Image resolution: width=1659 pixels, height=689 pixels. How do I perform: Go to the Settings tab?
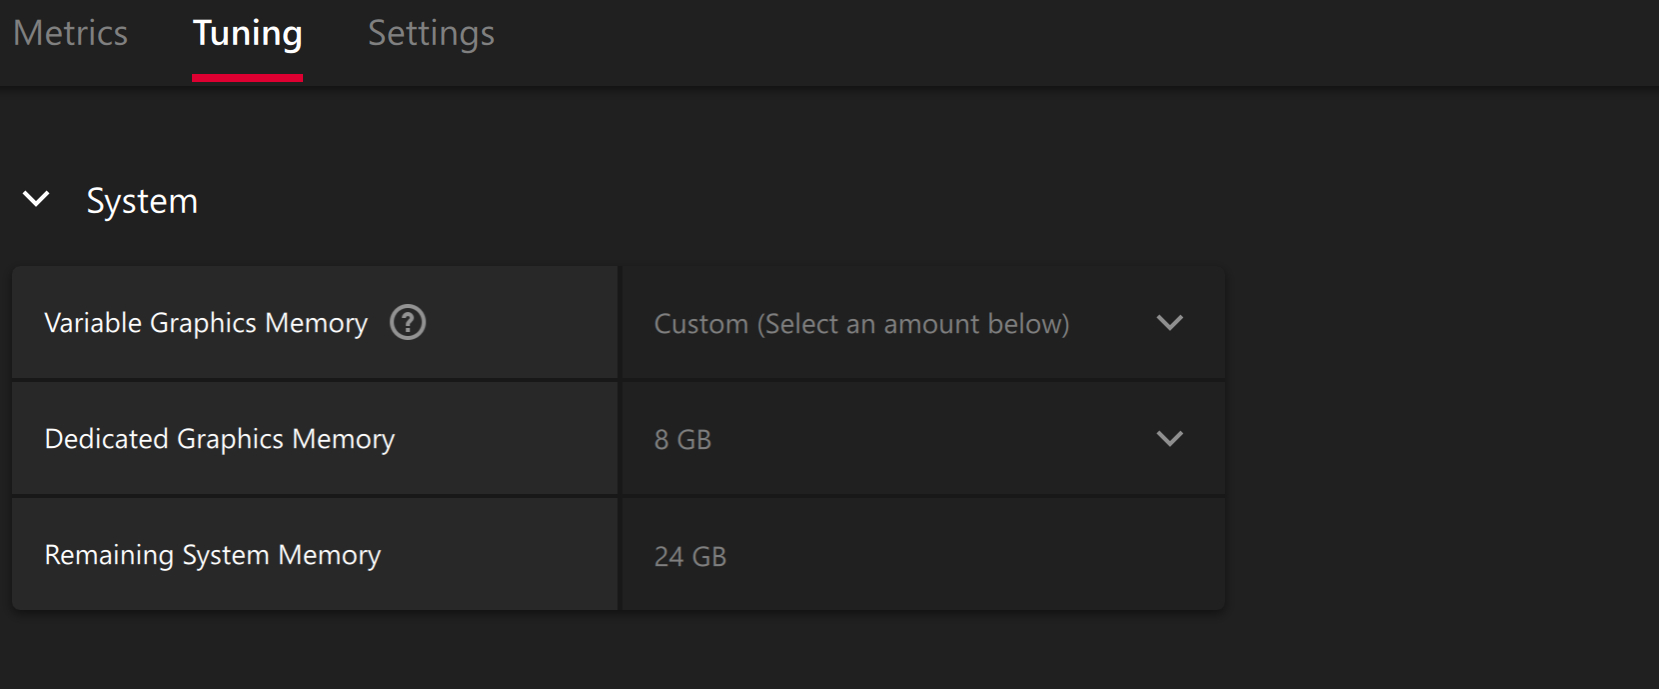(x=431, y=34)
